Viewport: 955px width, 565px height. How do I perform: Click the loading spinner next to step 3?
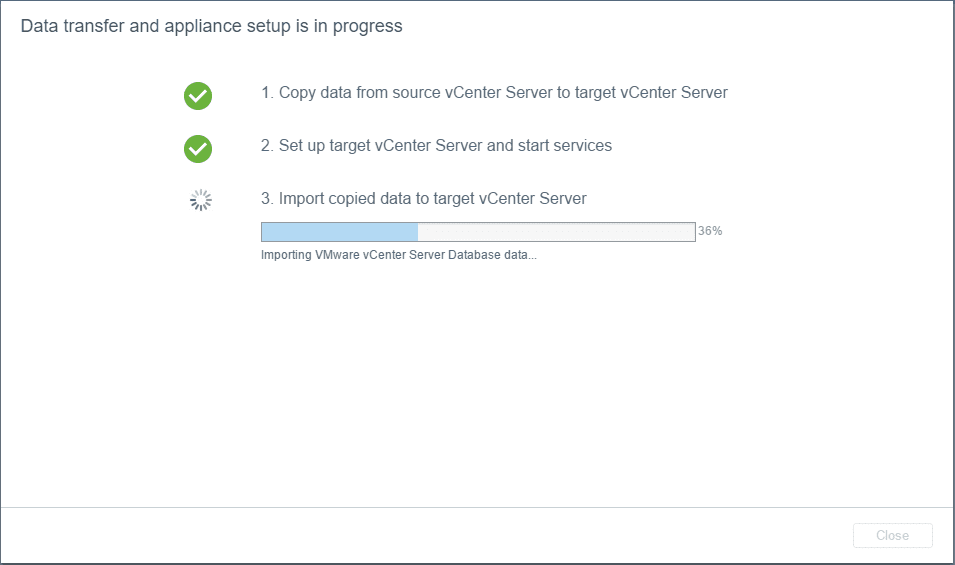coord(201,201)
